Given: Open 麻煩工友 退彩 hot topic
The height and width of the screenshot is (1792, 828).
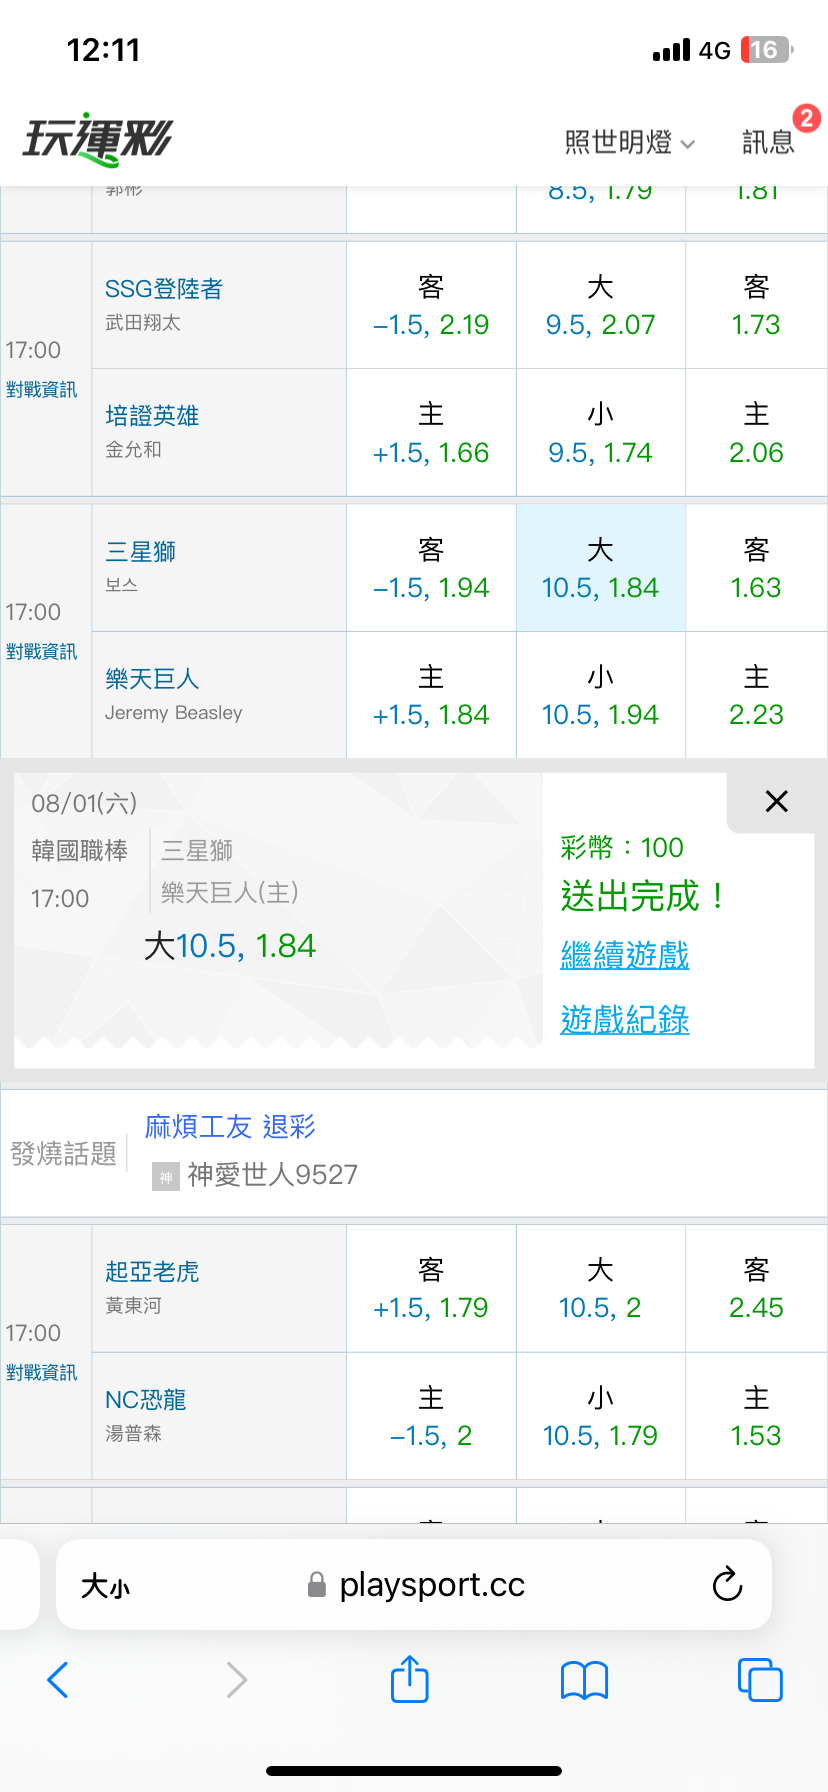Looking at the screenshot, I should pyautogui.click(x=230, y=1127).
